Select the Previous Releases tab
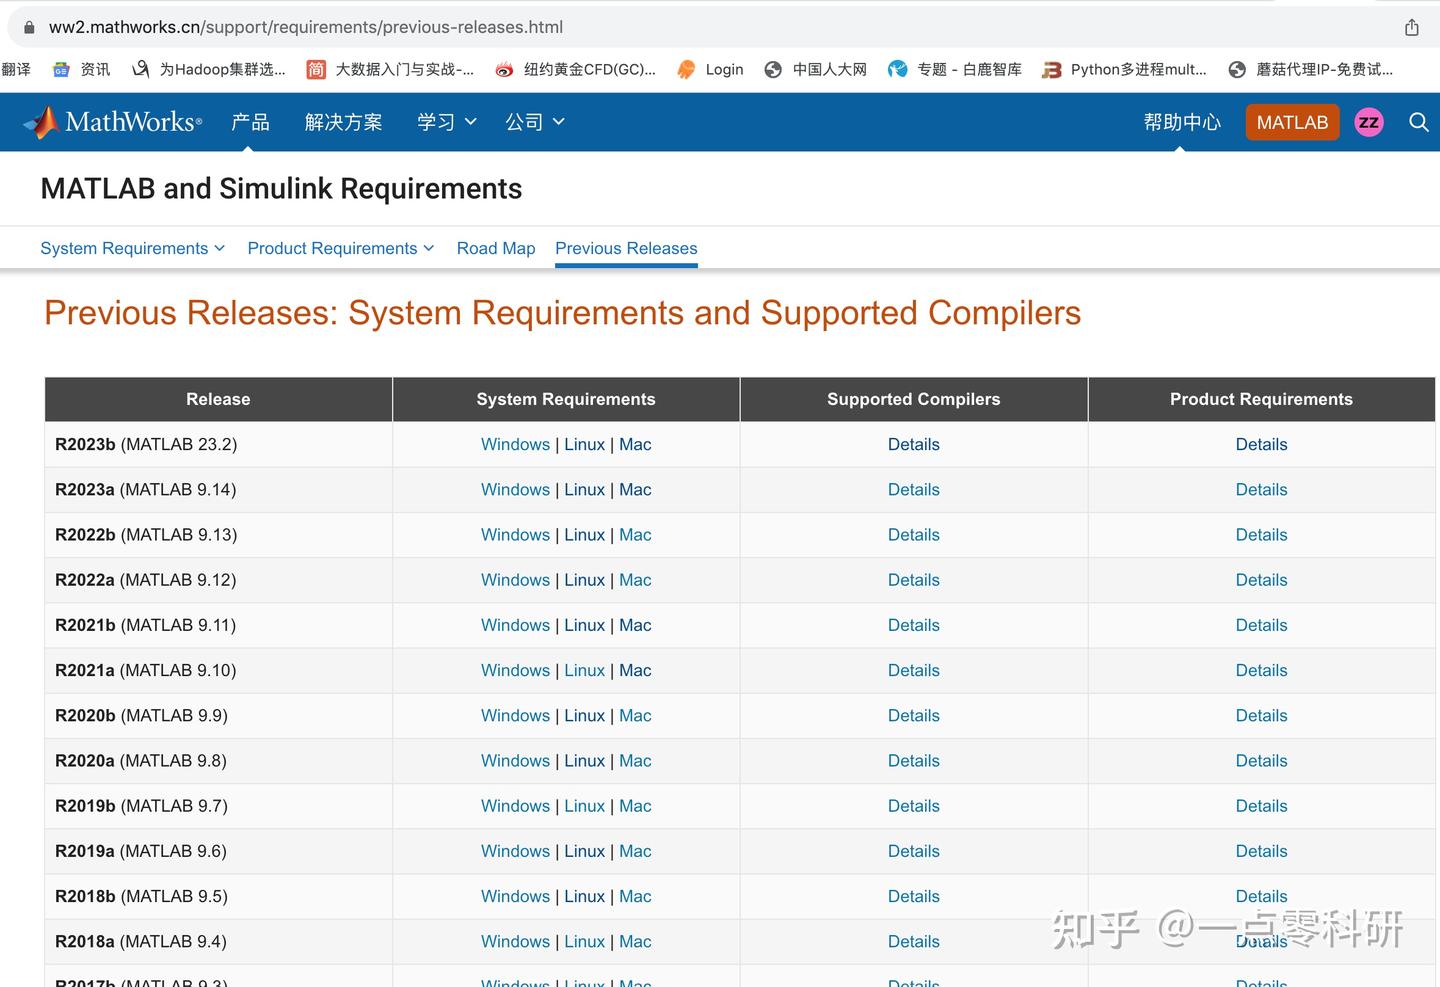Viewport: 1440px width, 987px height. coord(625,248)
